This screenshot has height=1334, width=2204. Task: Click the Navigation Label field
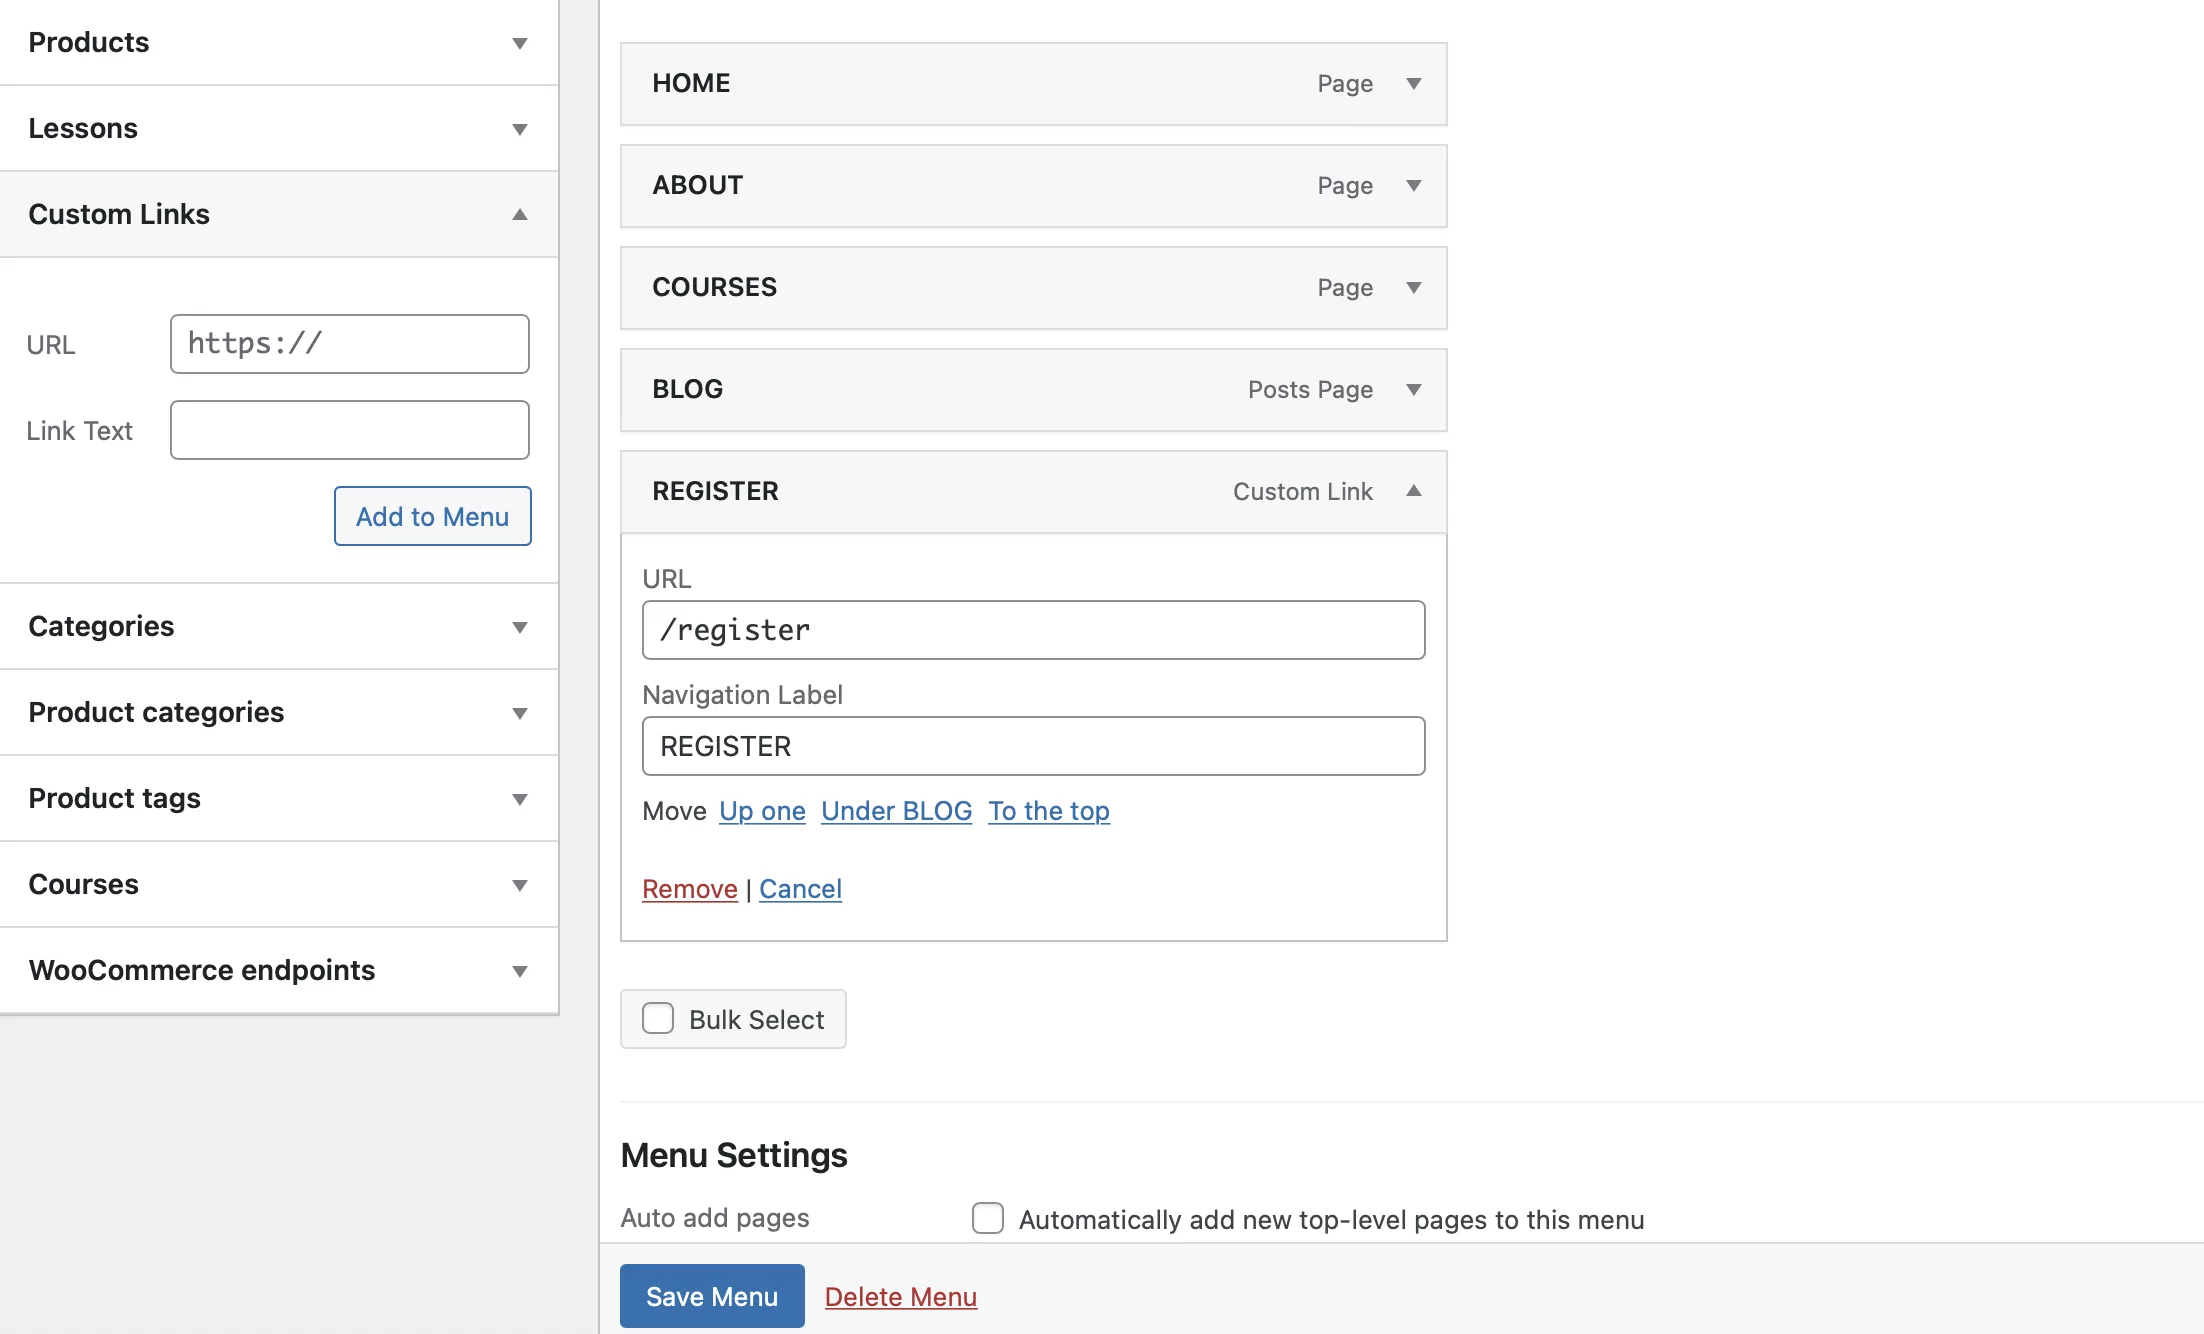pyautogui.click(x=1034, y=746)
